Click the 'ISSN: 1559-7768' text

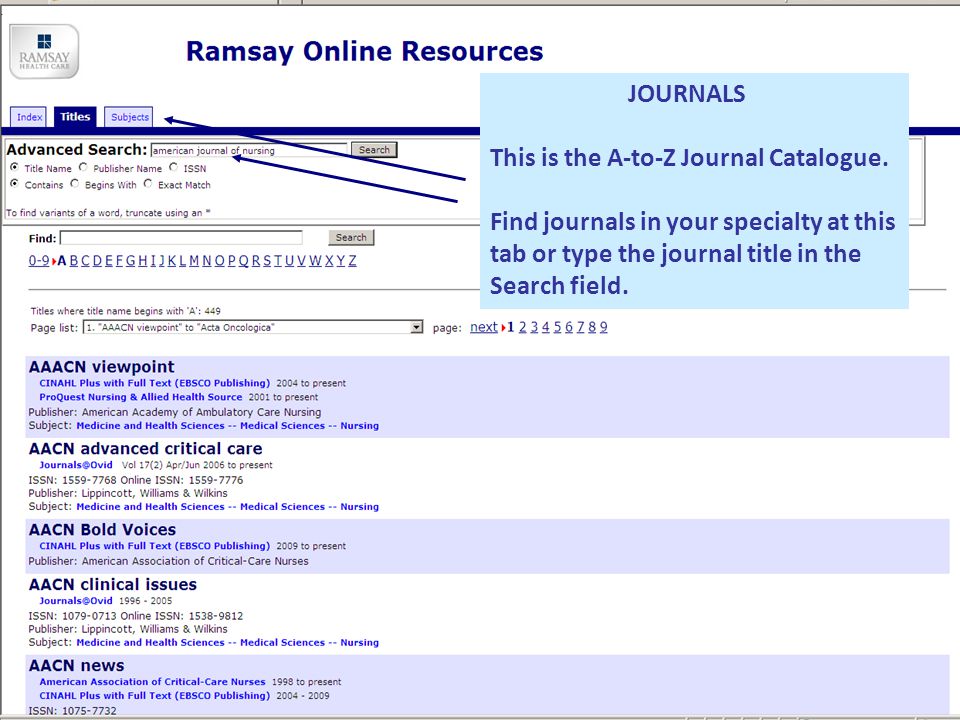pos(73,480)
